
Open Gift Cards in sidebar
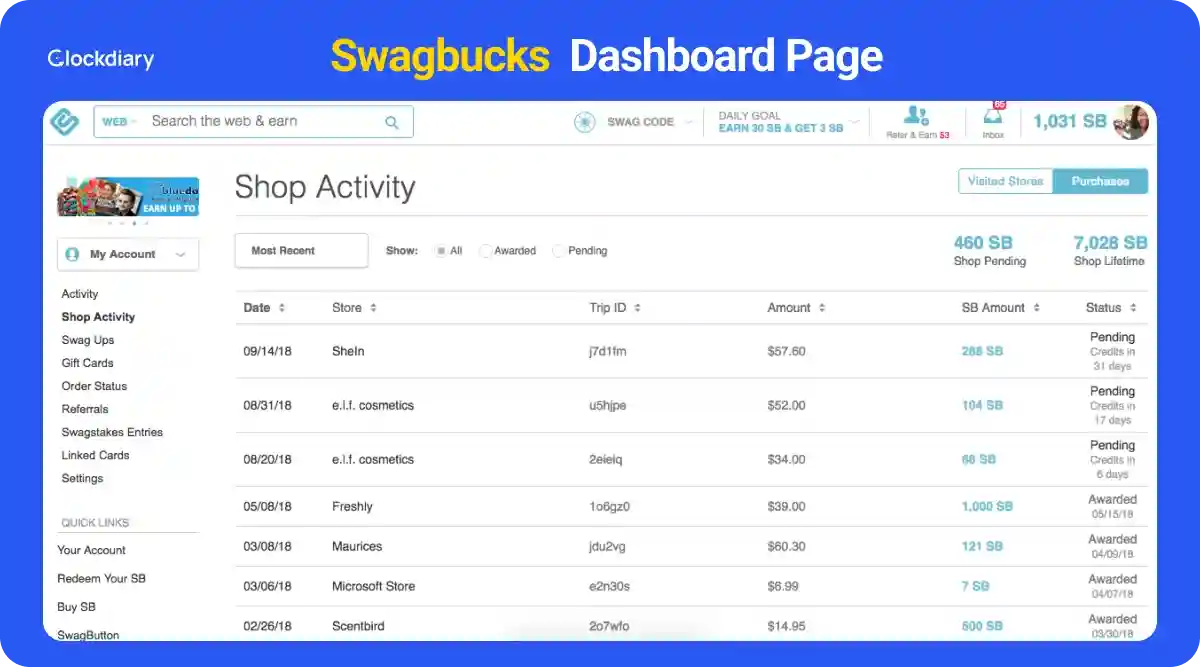coord(88,363)
